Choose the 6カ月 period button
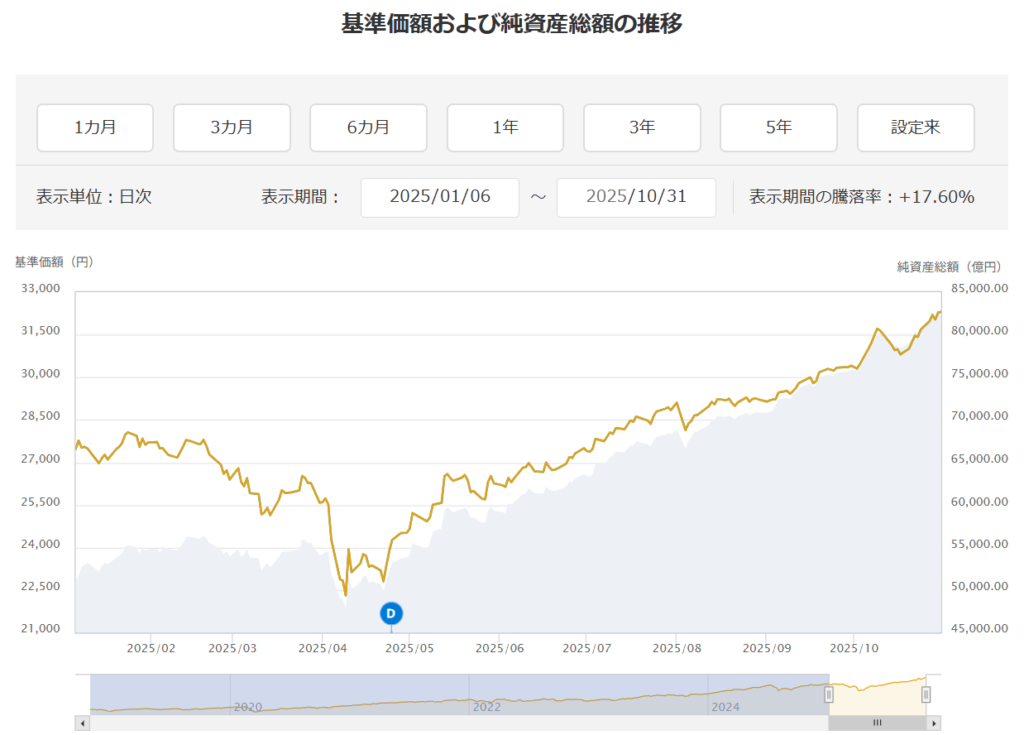The height and width of the screenshot is (735, 1024). pyautogui.click(x=368, y=128)
